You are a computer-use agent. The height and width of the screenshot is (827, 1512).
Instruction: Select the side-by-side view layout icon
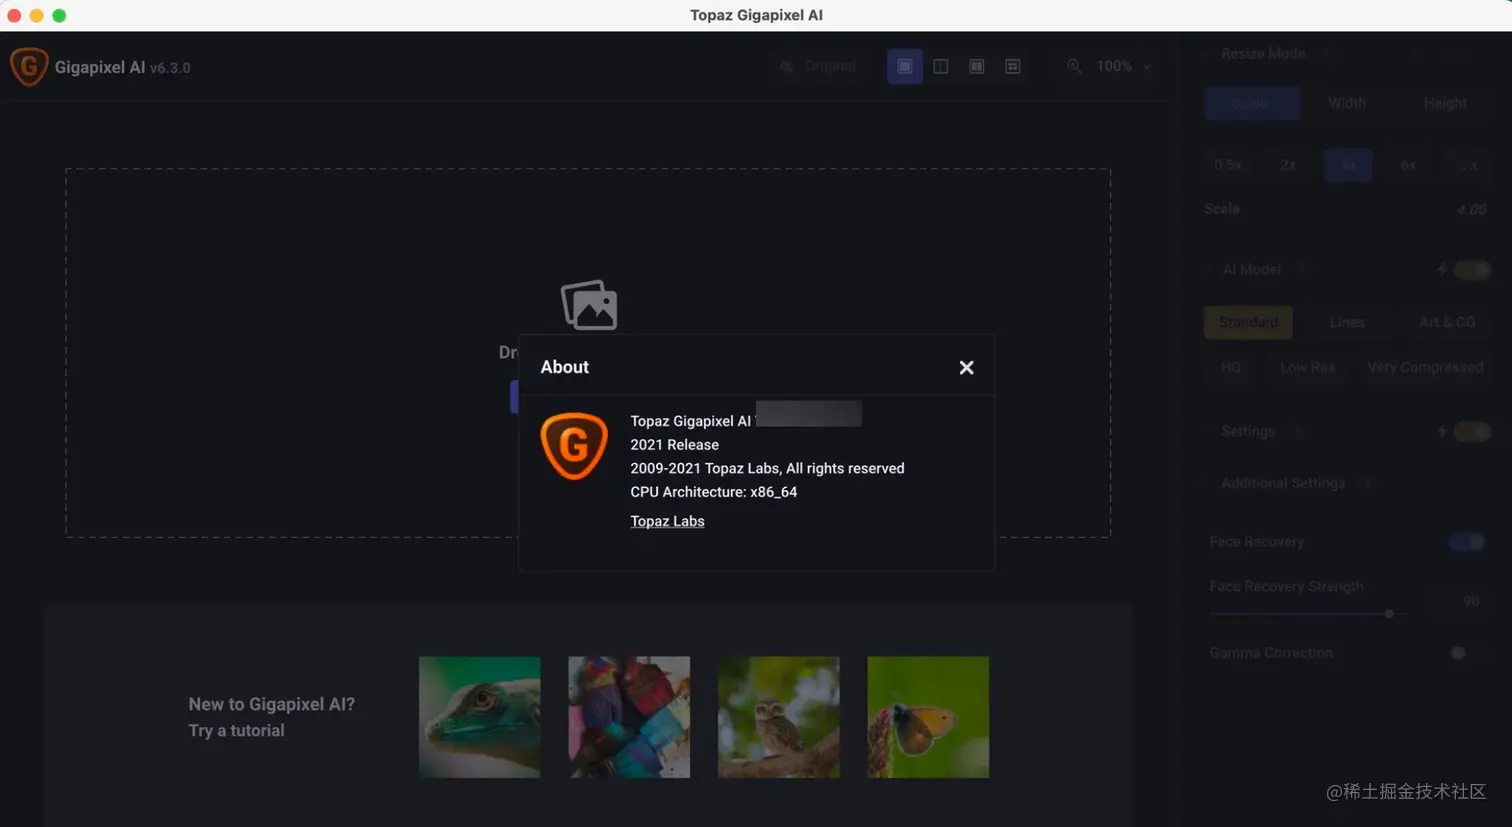977,66
